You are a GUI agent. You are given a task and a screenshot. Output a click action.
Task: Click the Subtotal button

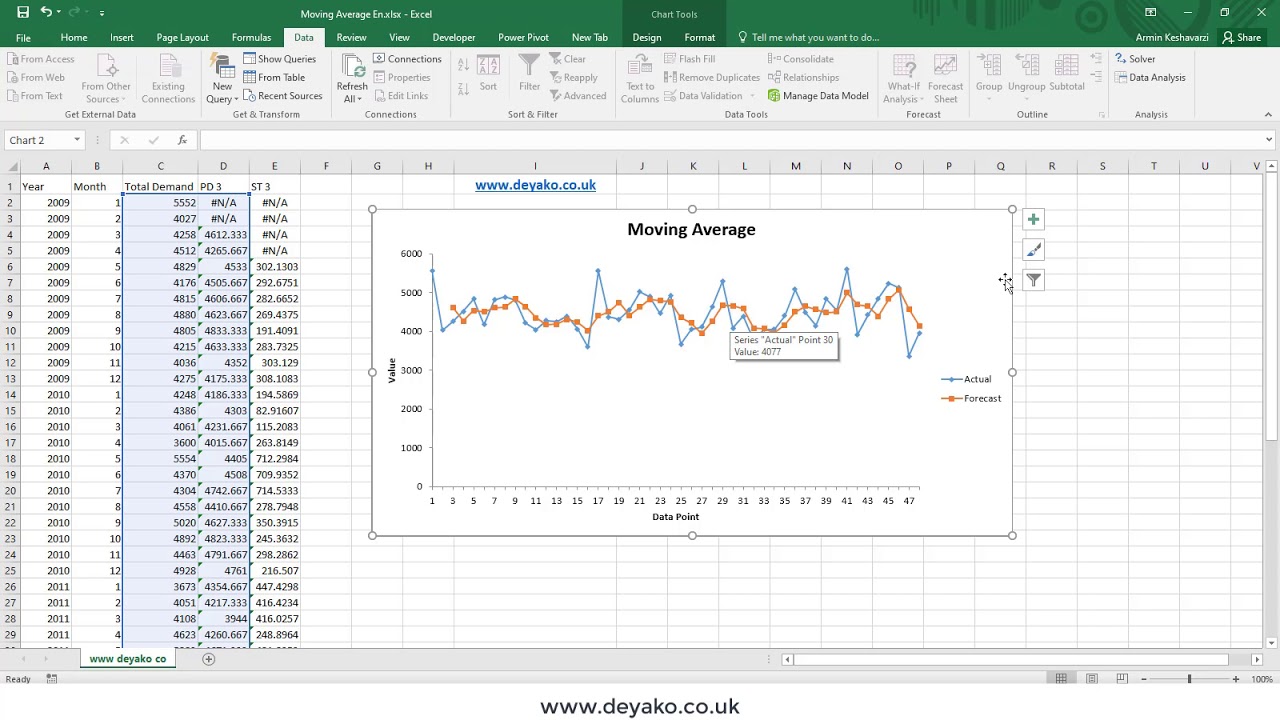point(1067,74)
